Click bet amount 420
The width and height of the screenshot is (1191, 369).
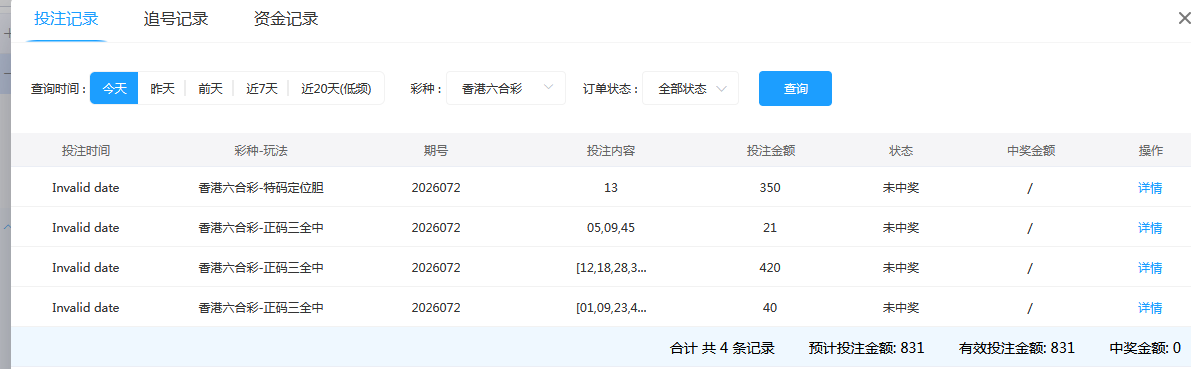(770, 267)
